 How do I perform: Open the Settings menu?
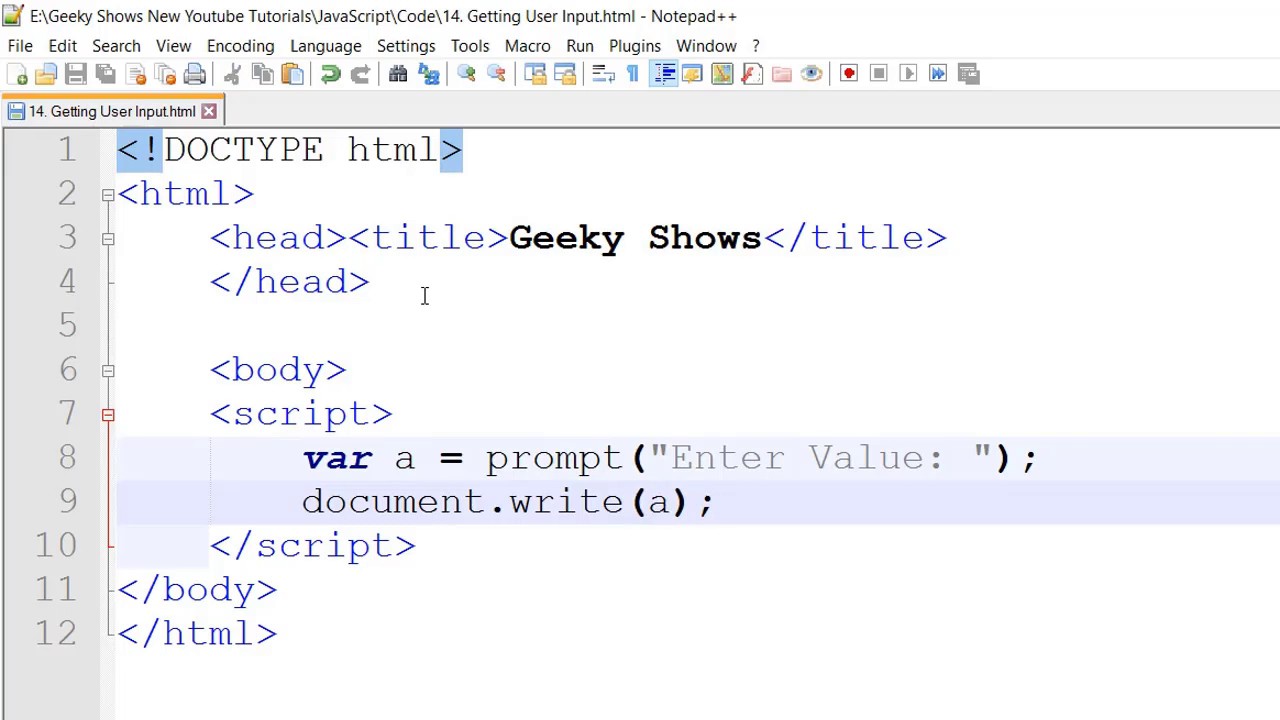click(406, 46)
